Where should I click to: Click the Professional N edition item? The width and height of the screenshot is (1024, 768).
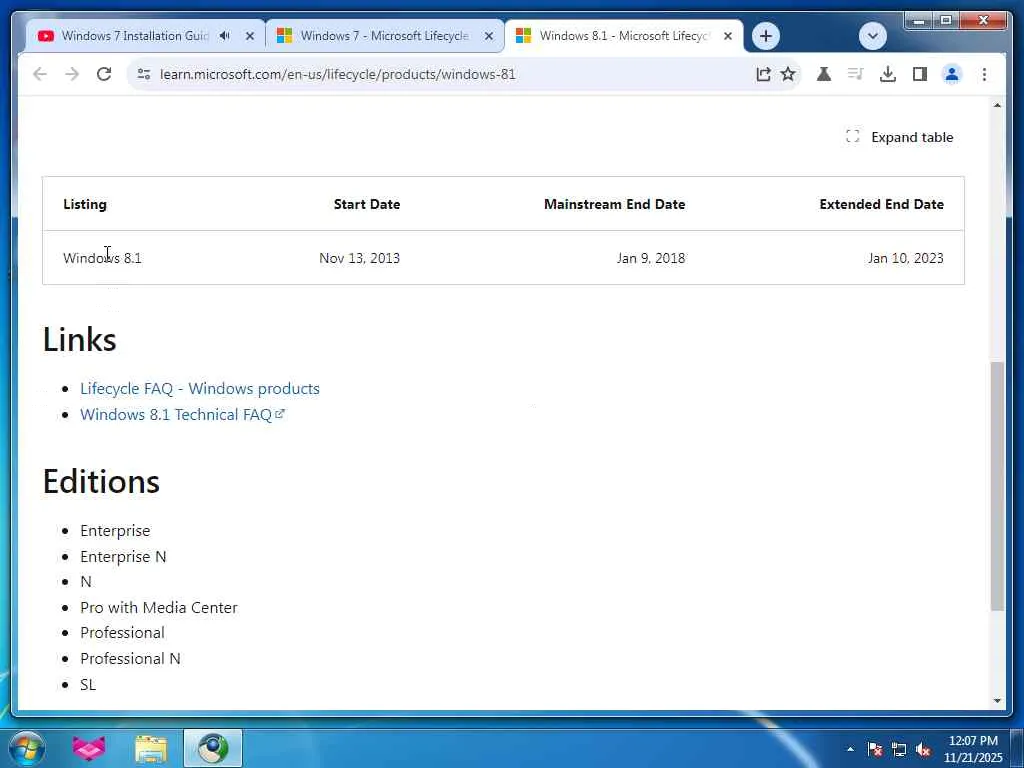[x=130, y=658]
